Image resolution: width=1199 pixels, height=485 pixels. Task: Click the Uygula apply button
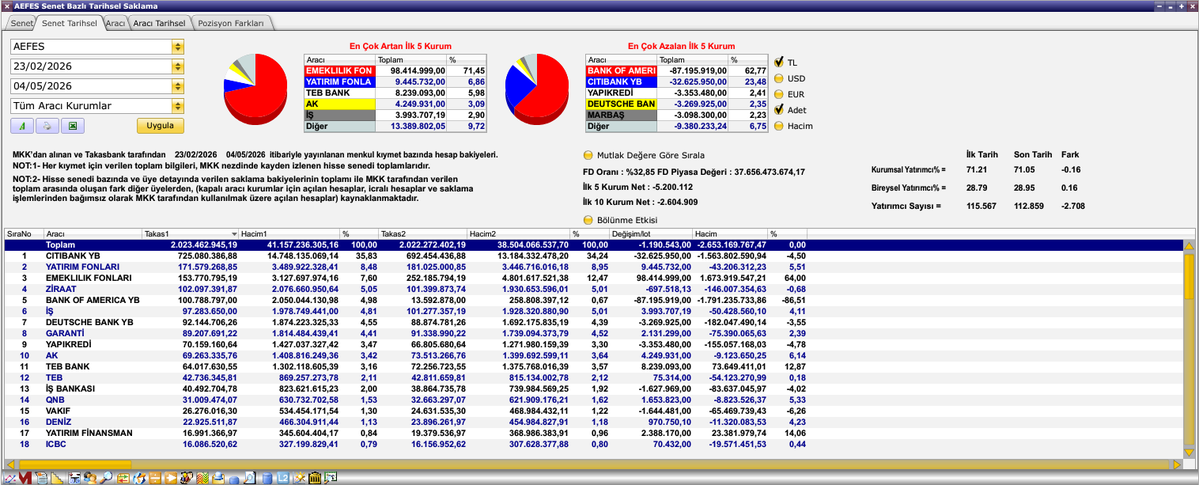[161, 126]
